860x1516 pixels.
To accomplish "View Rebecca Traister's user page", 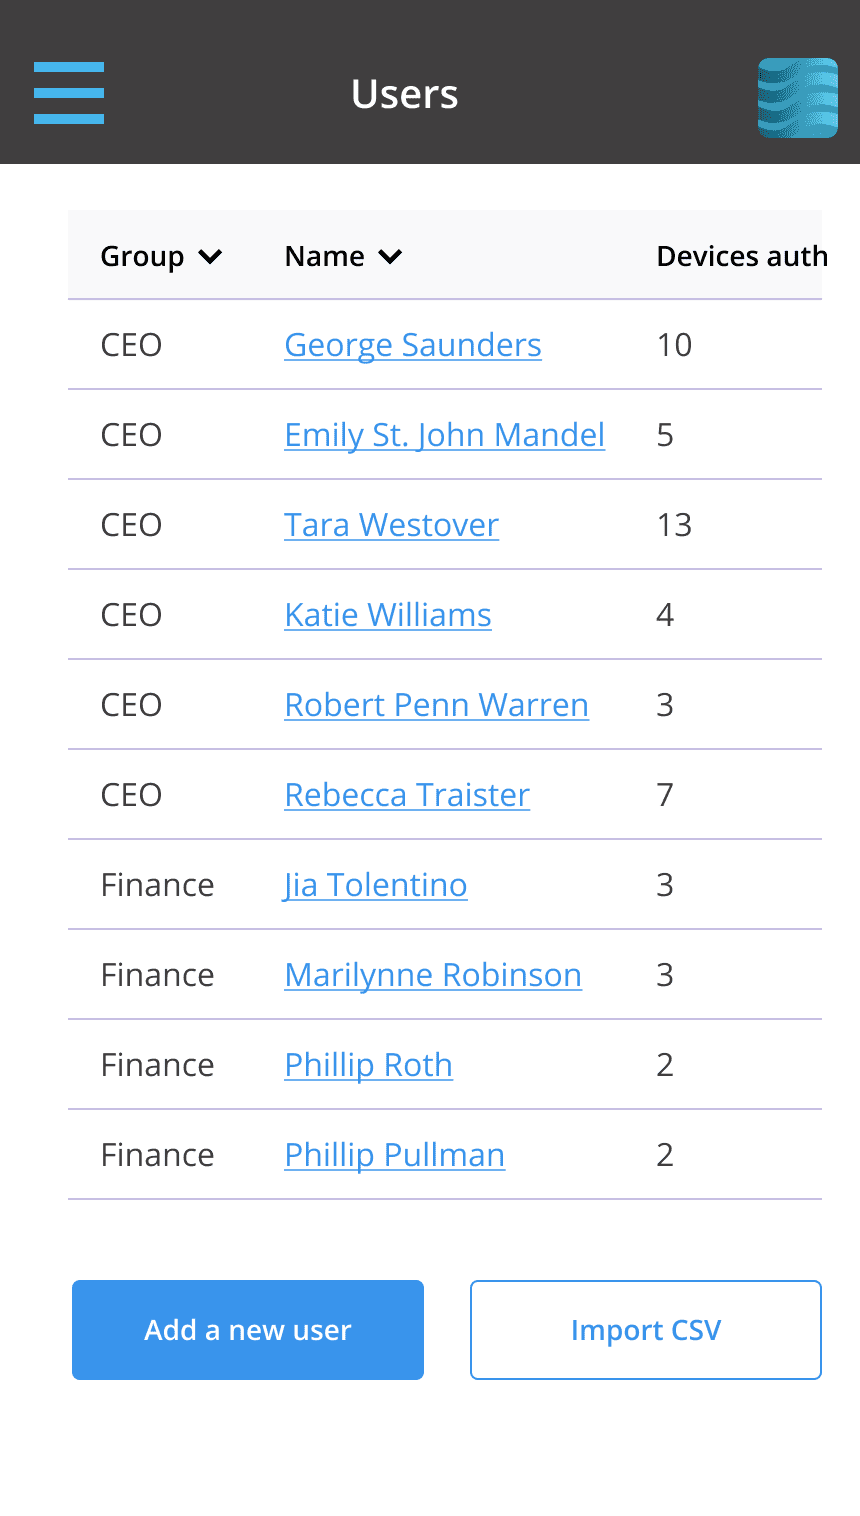I will click(407, 795).
